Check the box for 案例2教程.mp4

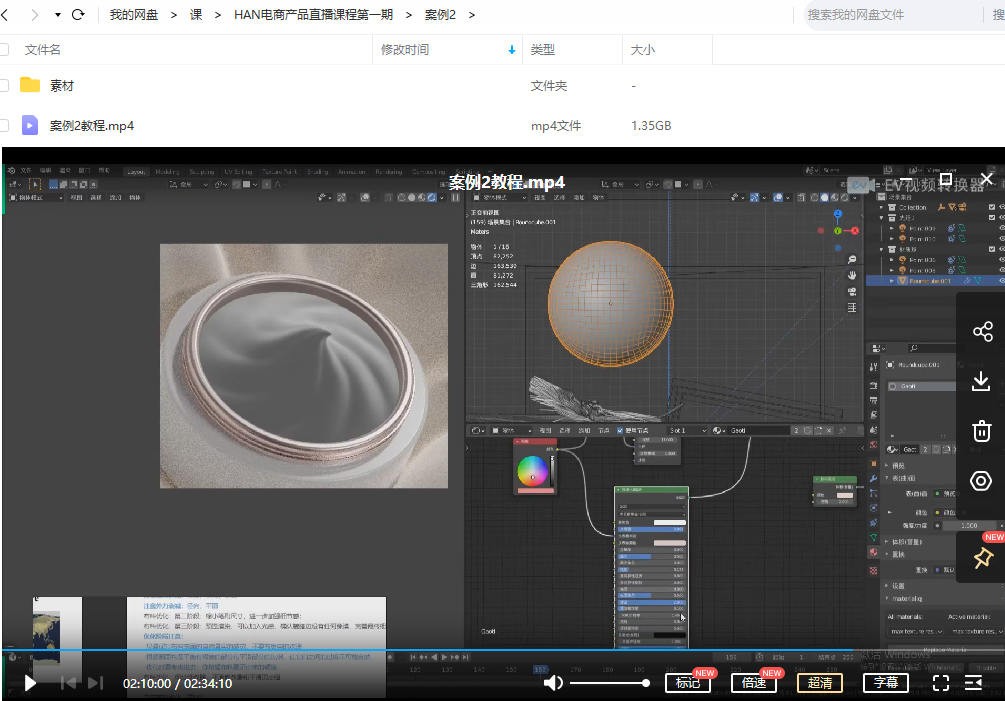(x=5, y=125)
